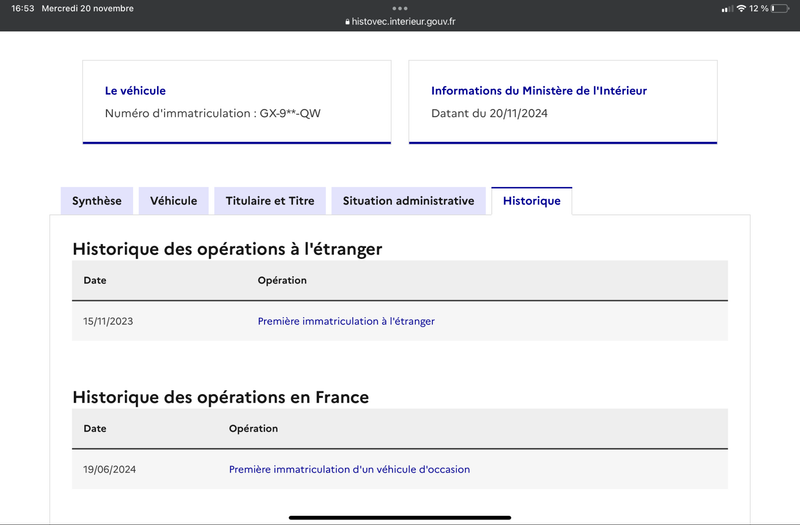Tap the 12 % battery percentage text
Image resolution: width=800 pixels, height=525 pixels.
point(759,8)
